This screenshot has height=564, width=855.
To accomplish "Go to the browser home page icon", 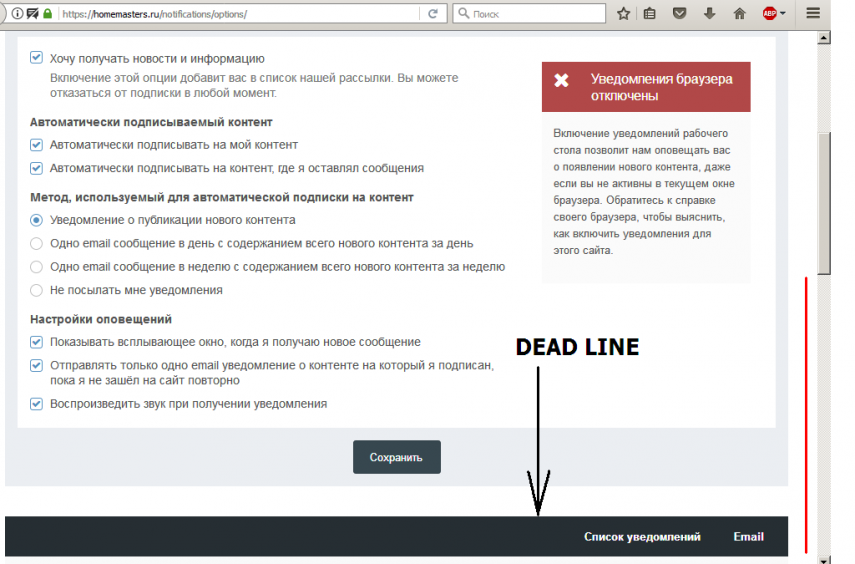I will pos(739,14).
